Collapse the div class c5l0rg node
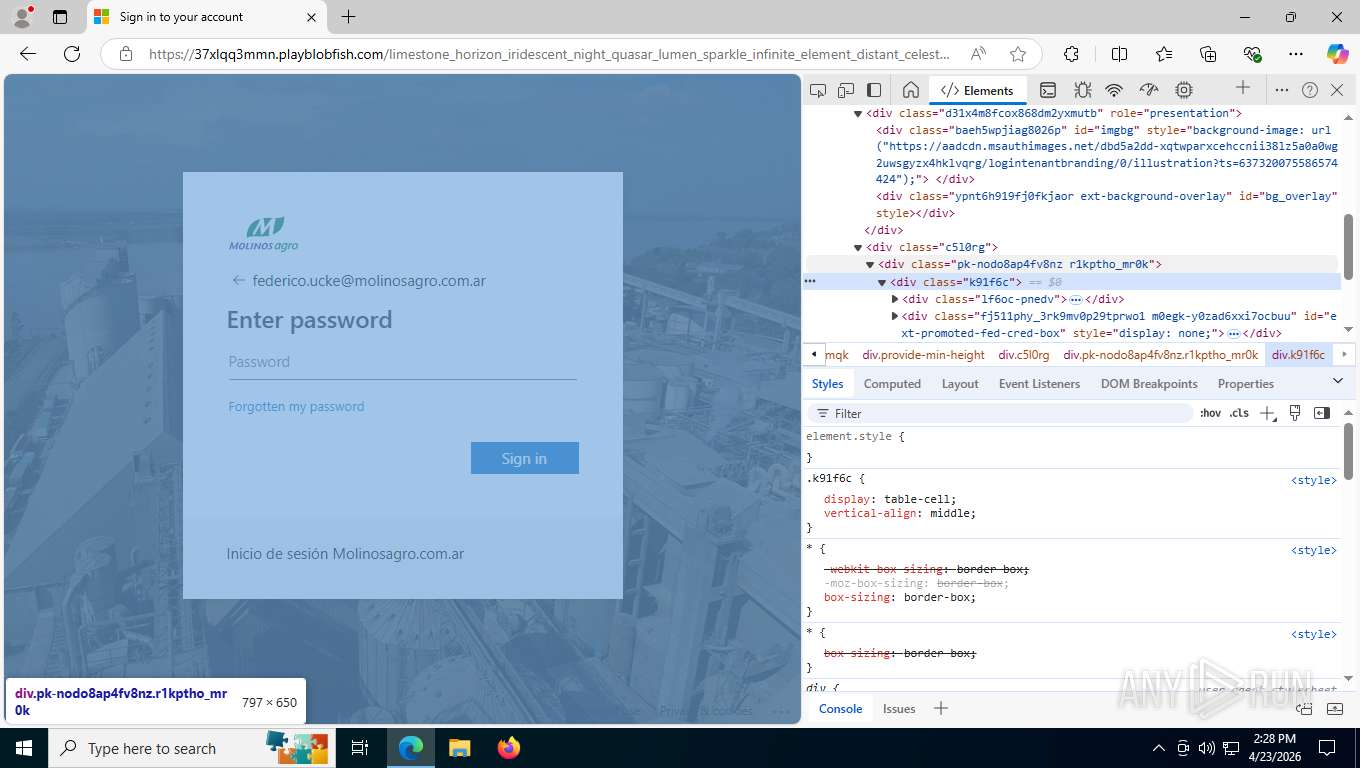This screenshot has height=768, width=1360. (858, 247)
